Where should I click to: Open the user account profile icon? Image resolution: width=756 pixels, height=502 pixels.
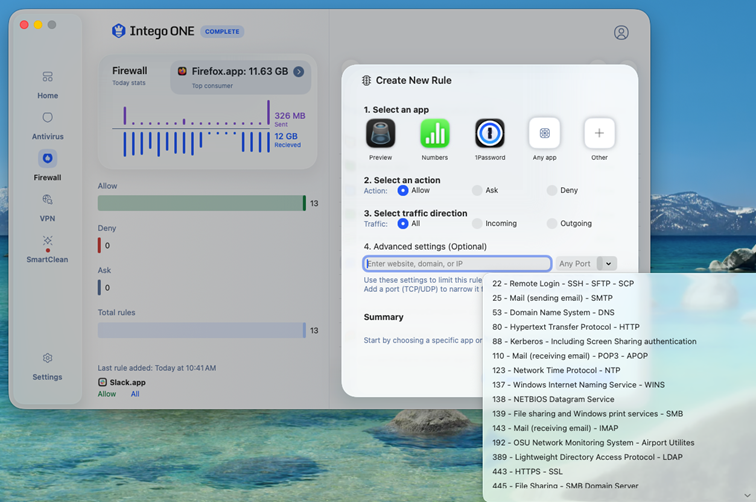pyautogui.click(x=621, y=32)
